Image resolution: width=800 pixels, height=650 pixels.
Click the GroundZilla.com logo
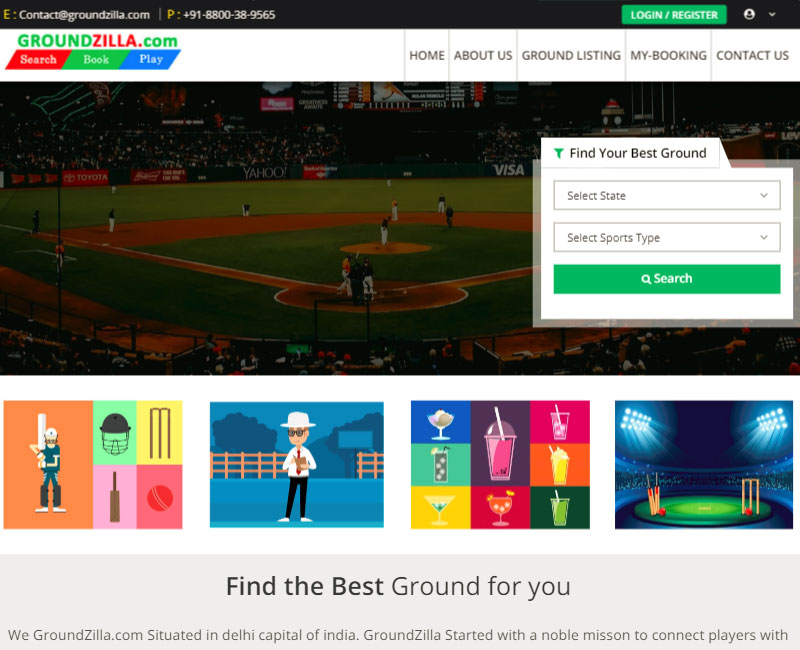93,51
